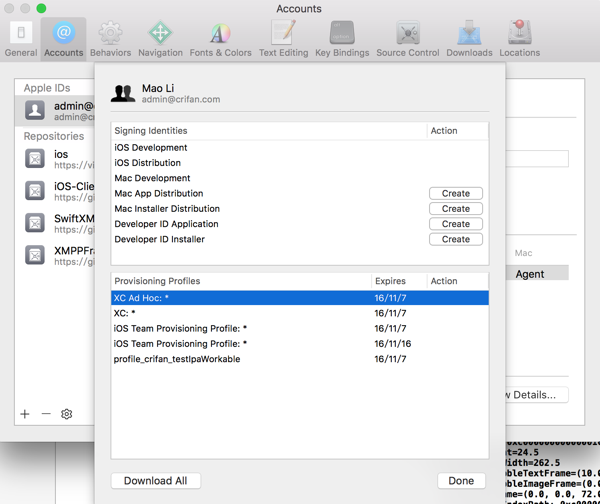Download All provisioning profiles
The image size is (600, 504).
[156, 481]
